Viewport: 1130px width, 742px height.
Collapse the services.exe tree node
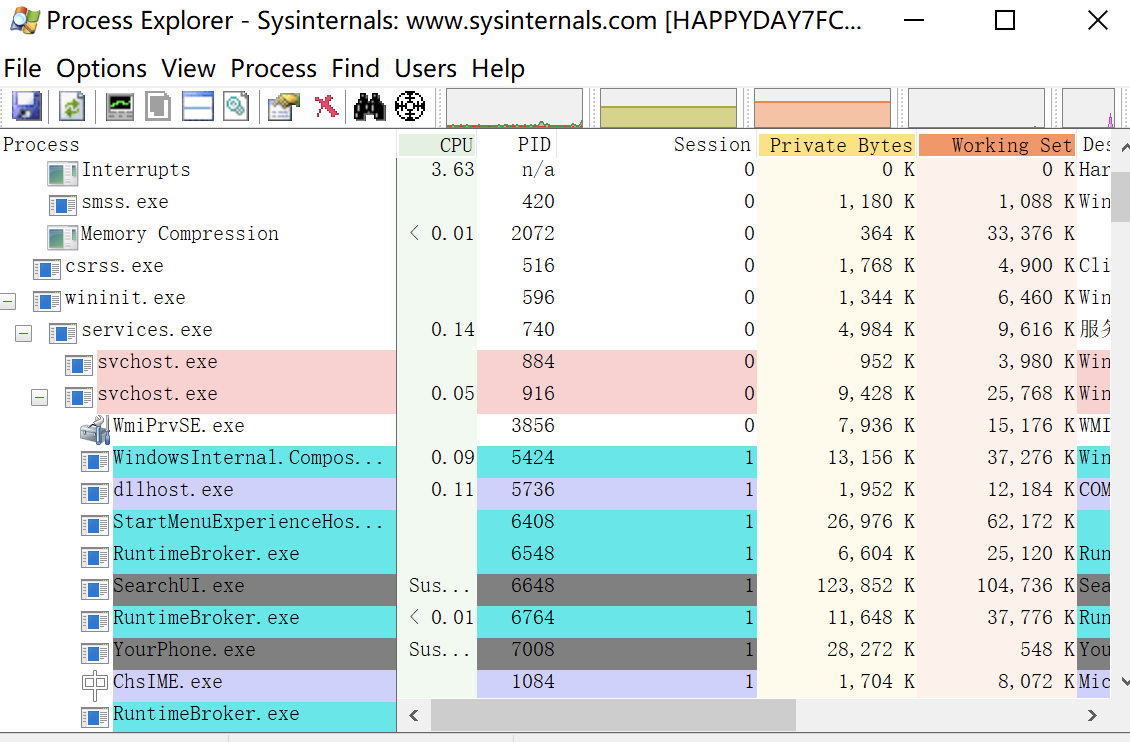pyautogui.click(x=24, y=334)
